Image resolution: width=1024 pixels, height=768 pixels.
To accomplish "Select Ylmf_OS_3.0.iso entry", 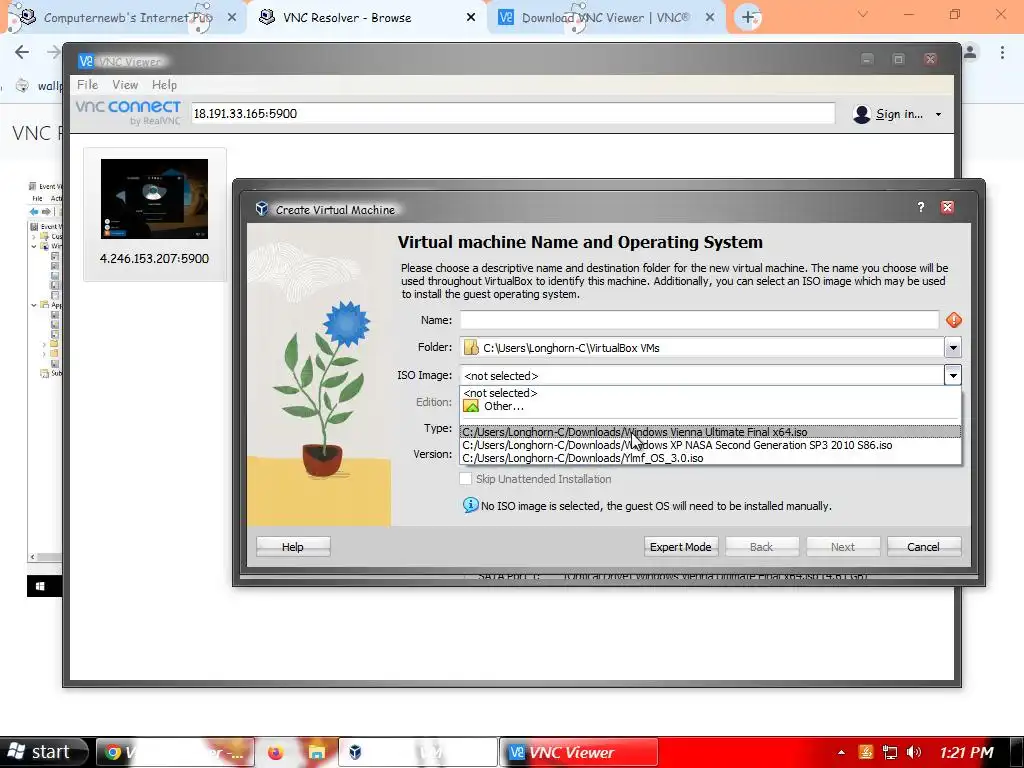I will click(711, 458).
